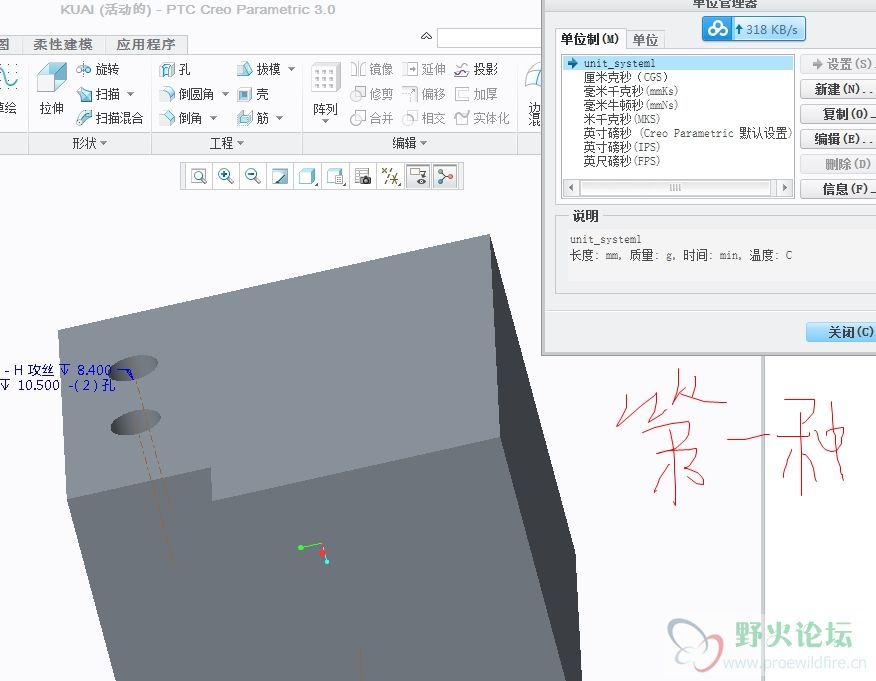Click the New (新建) button

(841, 89)
